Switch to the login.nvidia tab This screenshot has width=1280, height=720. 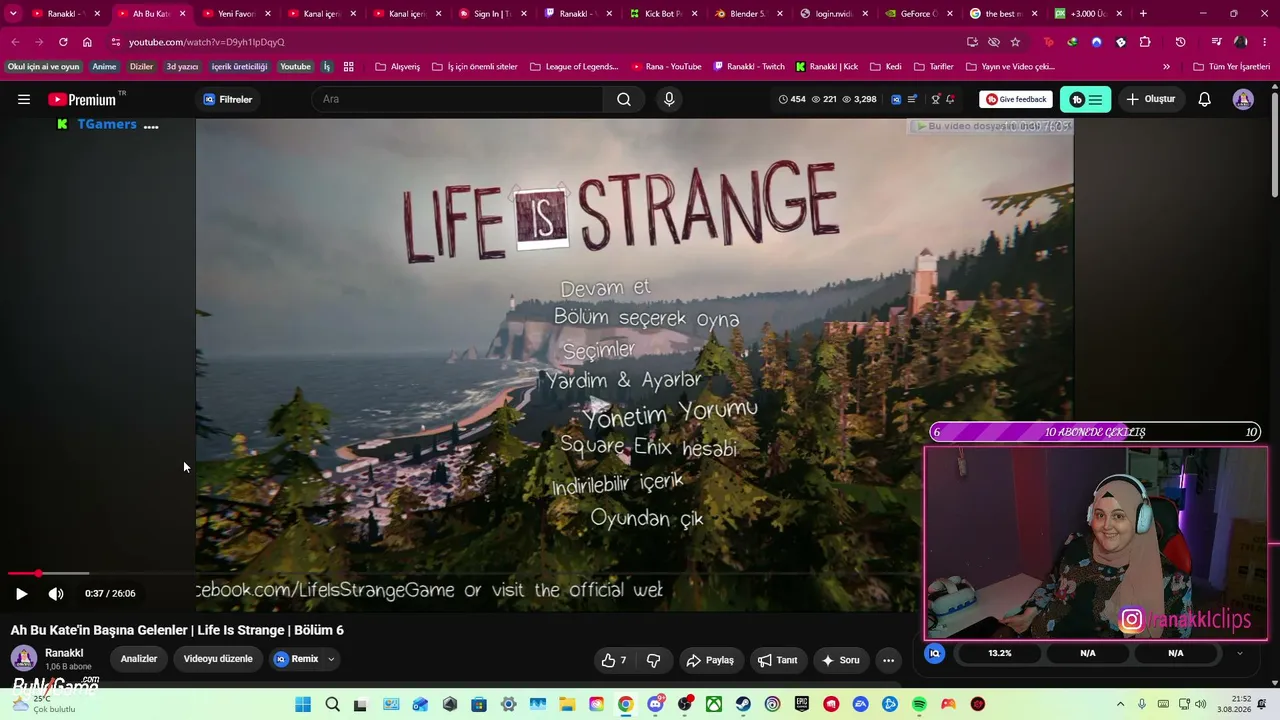coord(834,14)
